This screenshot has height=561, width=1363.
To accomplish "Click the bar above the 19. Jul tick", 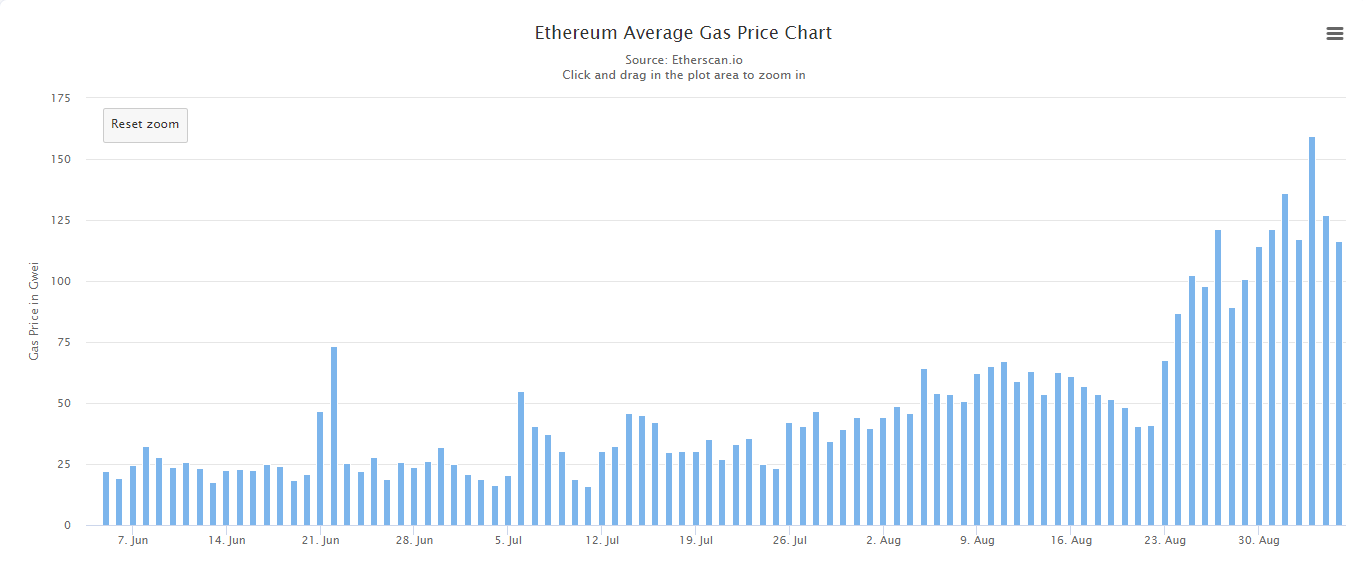I will pos(696,488).
